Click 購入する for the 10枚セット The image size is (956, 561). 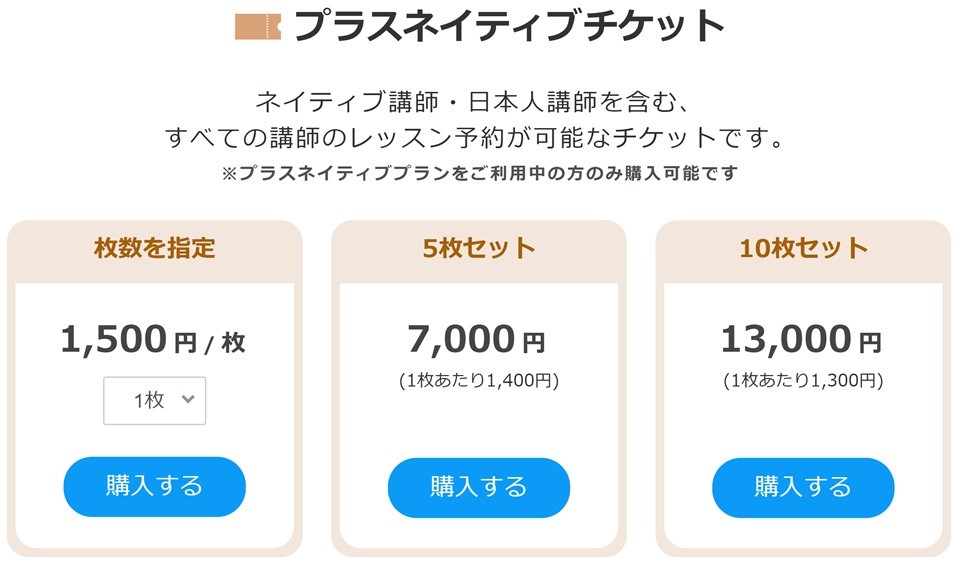click(x=803, y=487)
